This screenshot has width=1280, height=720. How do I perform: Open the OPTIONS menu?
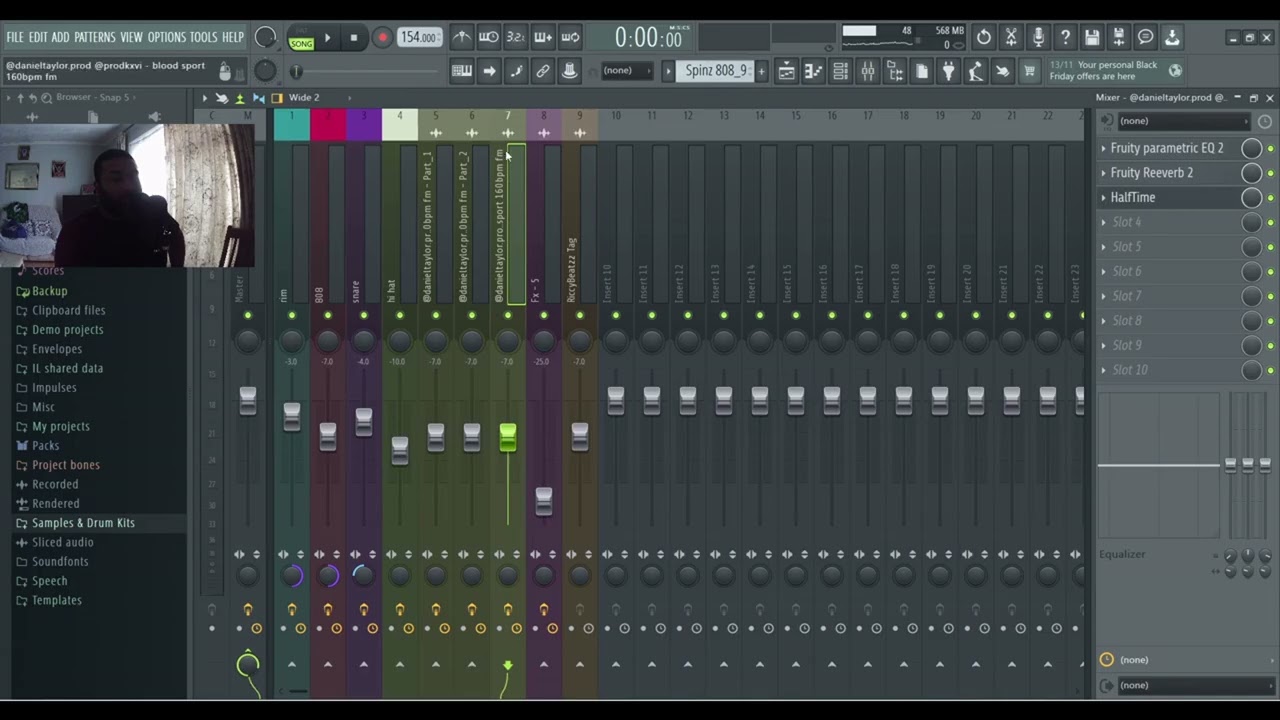tap(167, 37)
